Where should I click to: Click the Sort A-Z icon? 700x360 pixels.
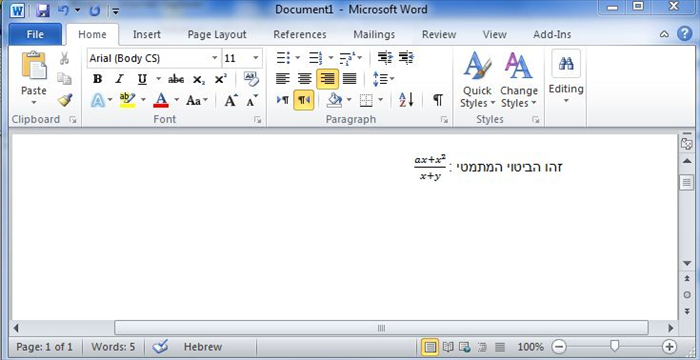point(406,100)
